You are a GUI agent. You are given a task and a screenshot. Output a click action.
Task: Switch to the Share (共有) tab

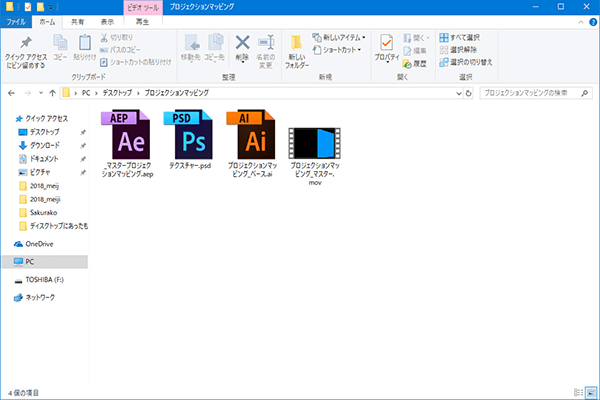pos(77,22)
